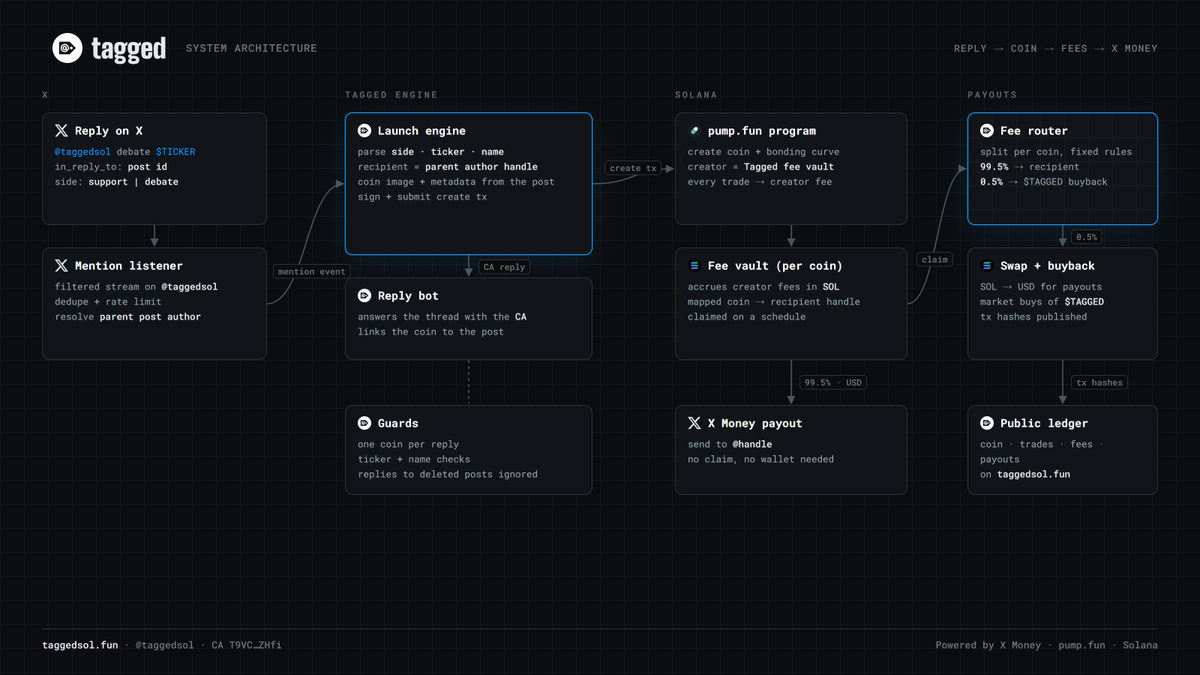The height and width of the screenshot is (675, 1200).
Task: Click the 'tx hashes published' line
Action: (1033, 317)
